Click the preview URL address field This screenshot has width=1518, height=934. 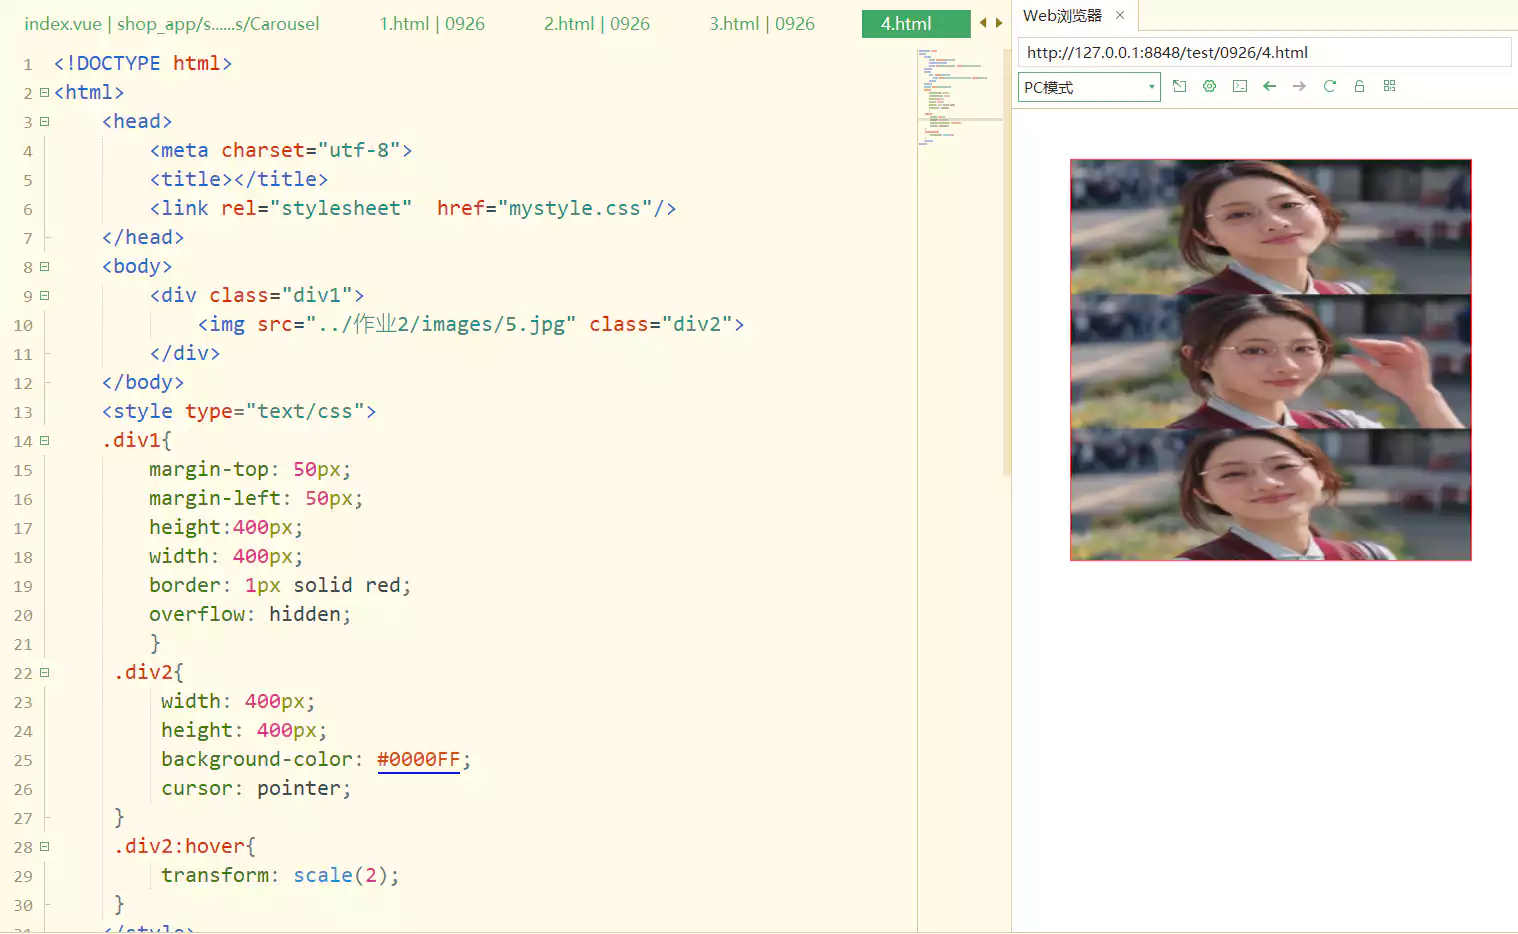(1264, 52)
